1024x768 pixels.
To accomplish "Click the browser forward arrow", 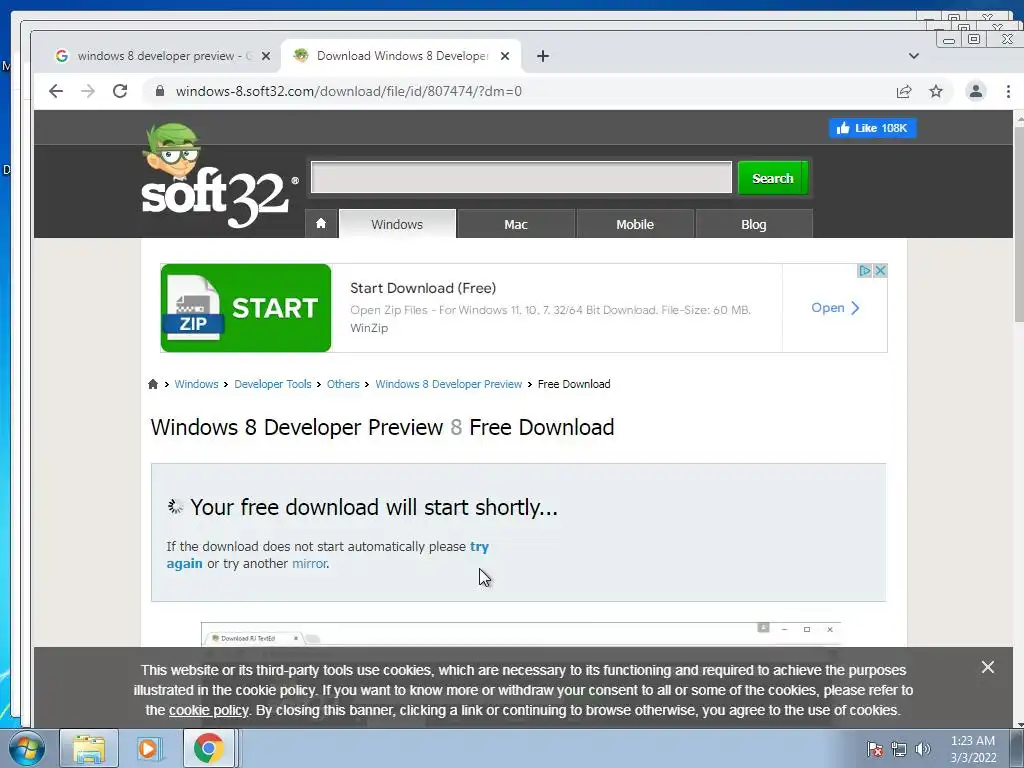I will pyautogui.click(x=88, y=91).
